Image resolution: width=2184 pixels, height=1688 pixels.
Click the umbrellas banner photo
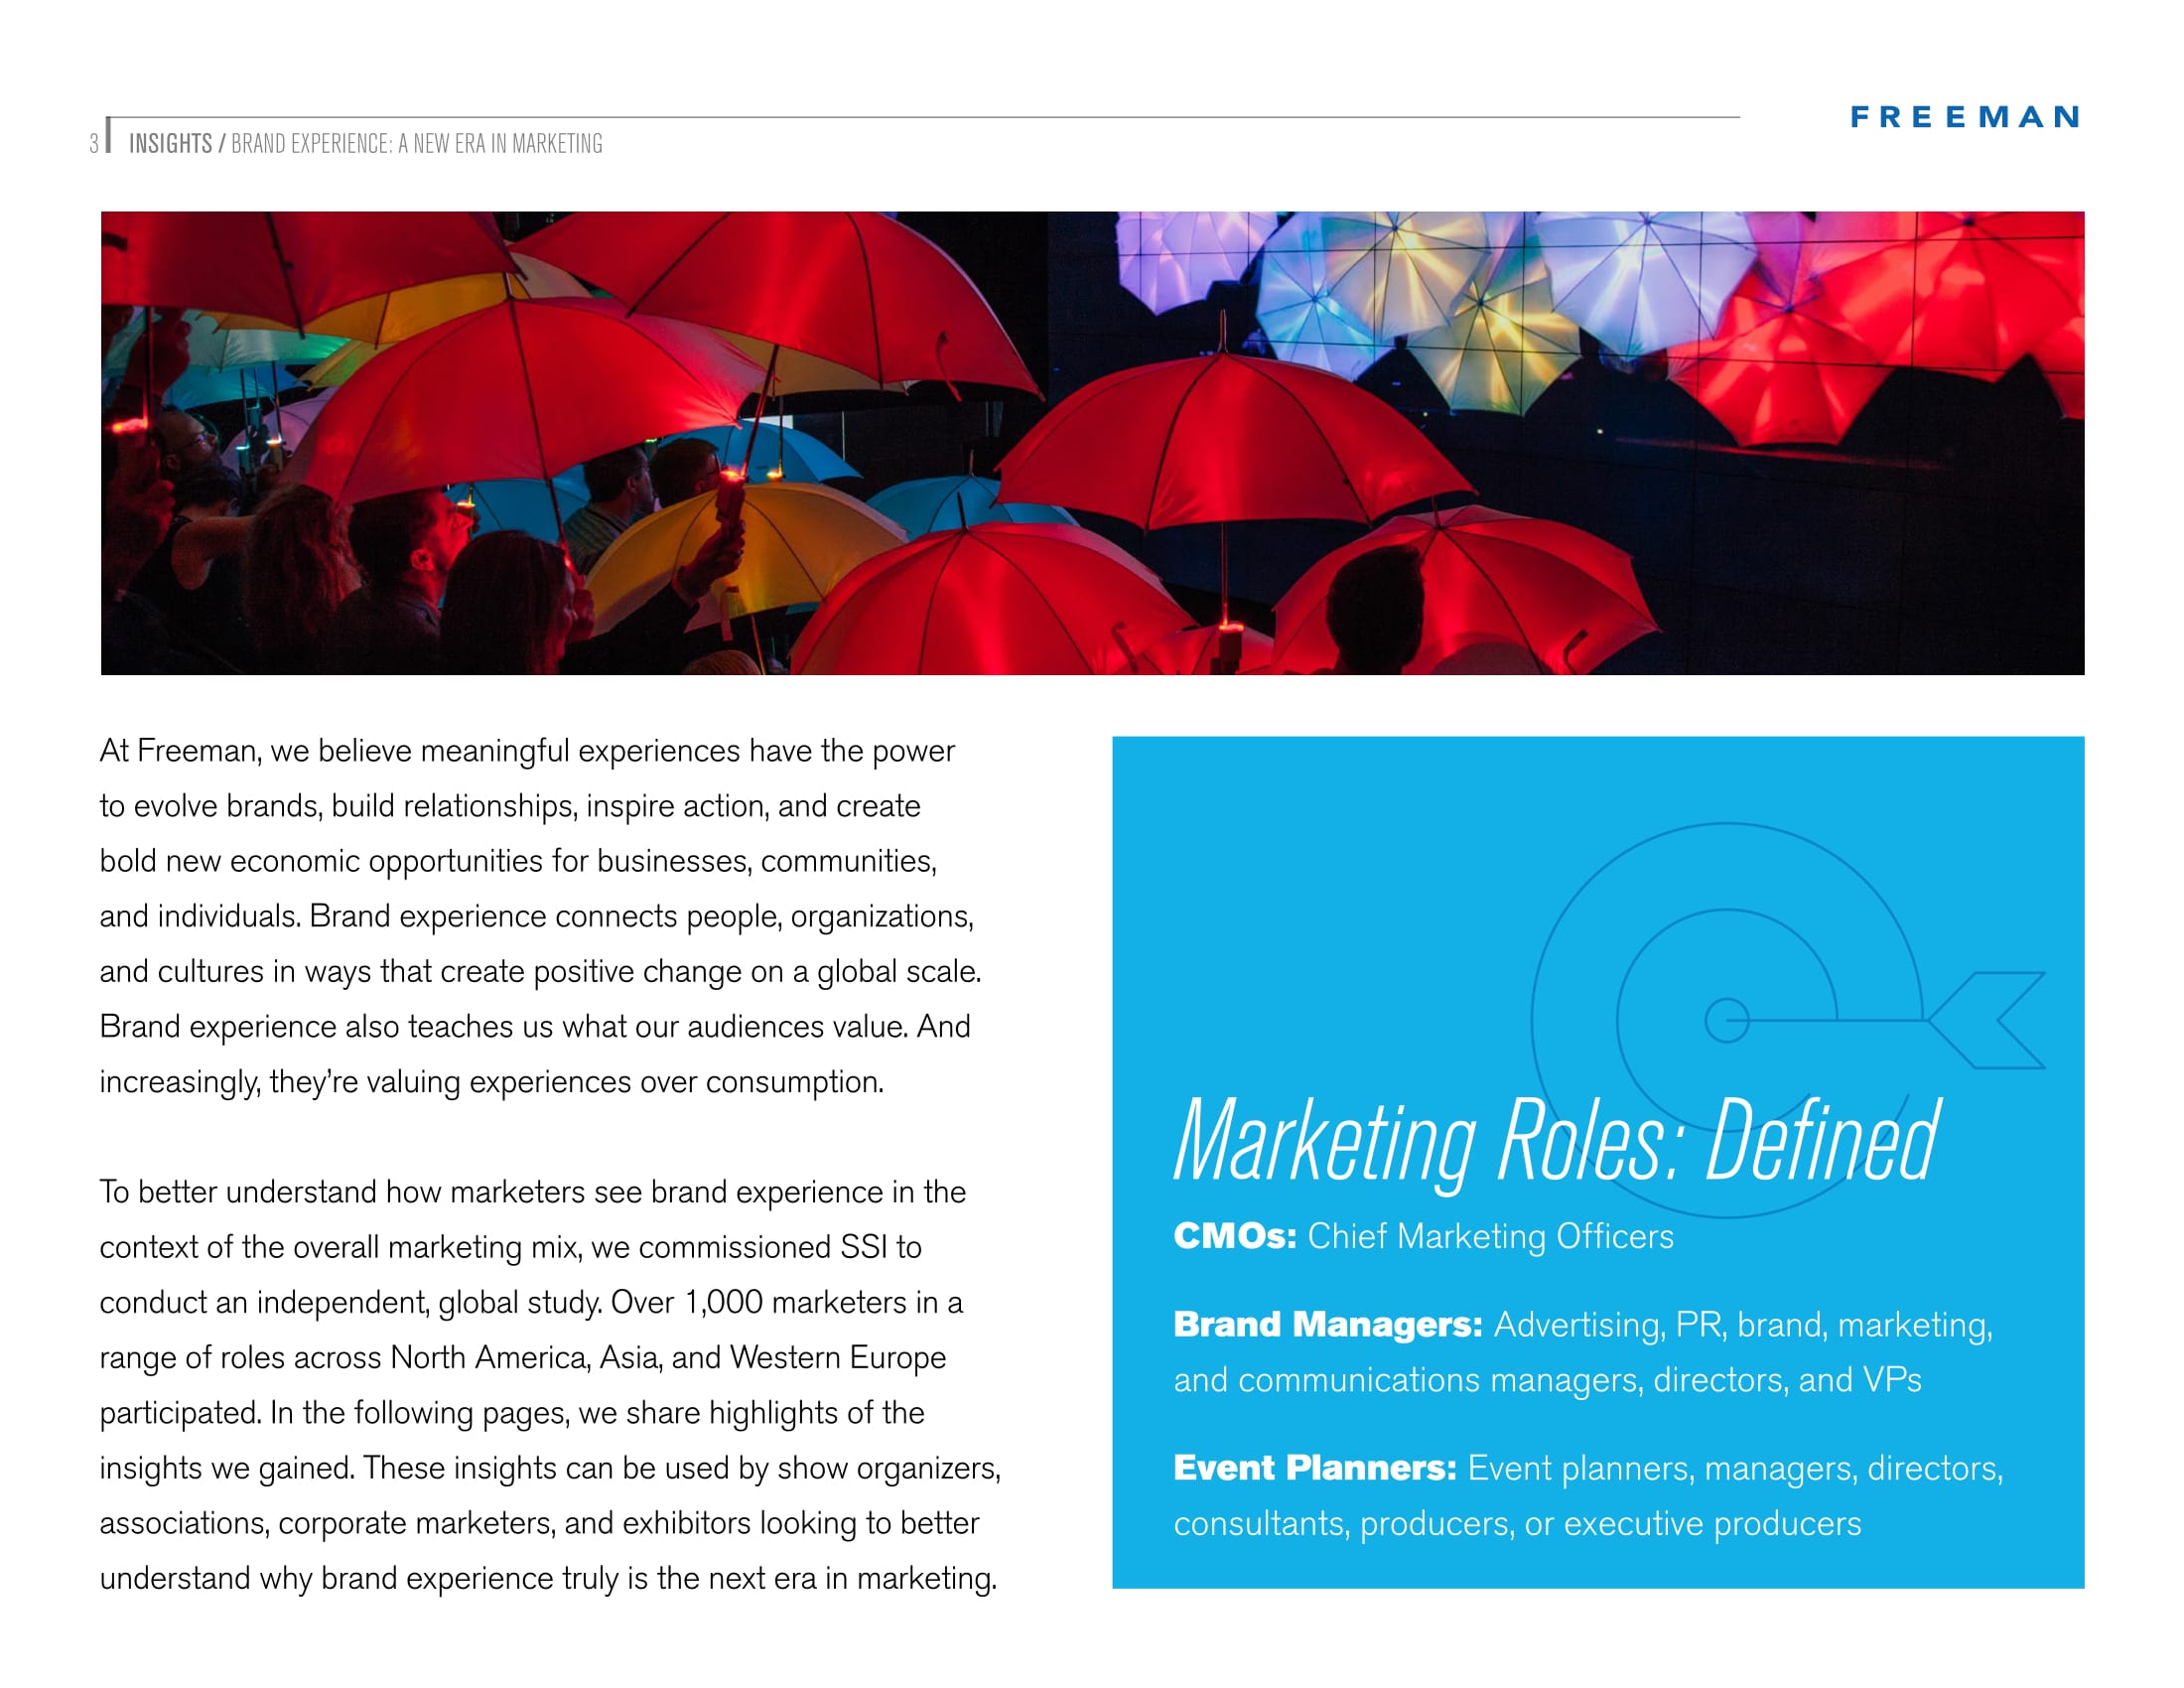click(1092, 442)
